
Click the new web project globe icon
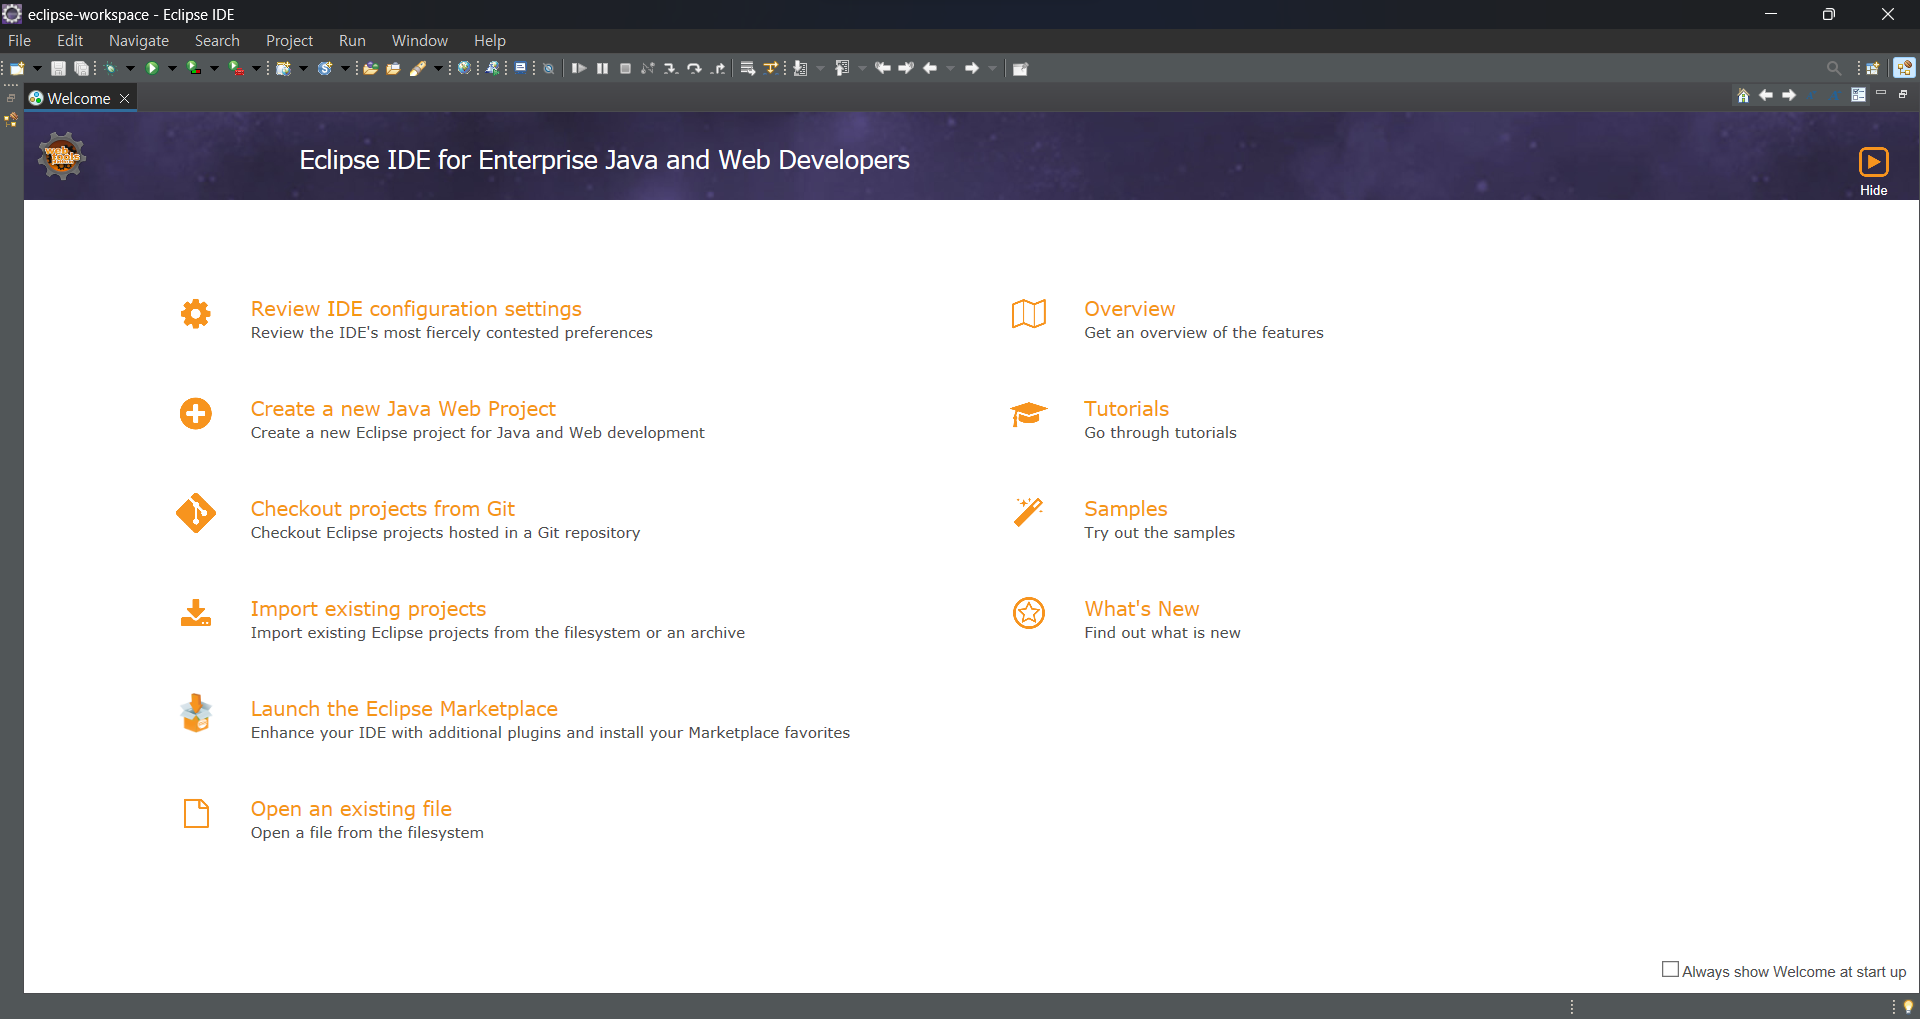[x=283, y=68]
